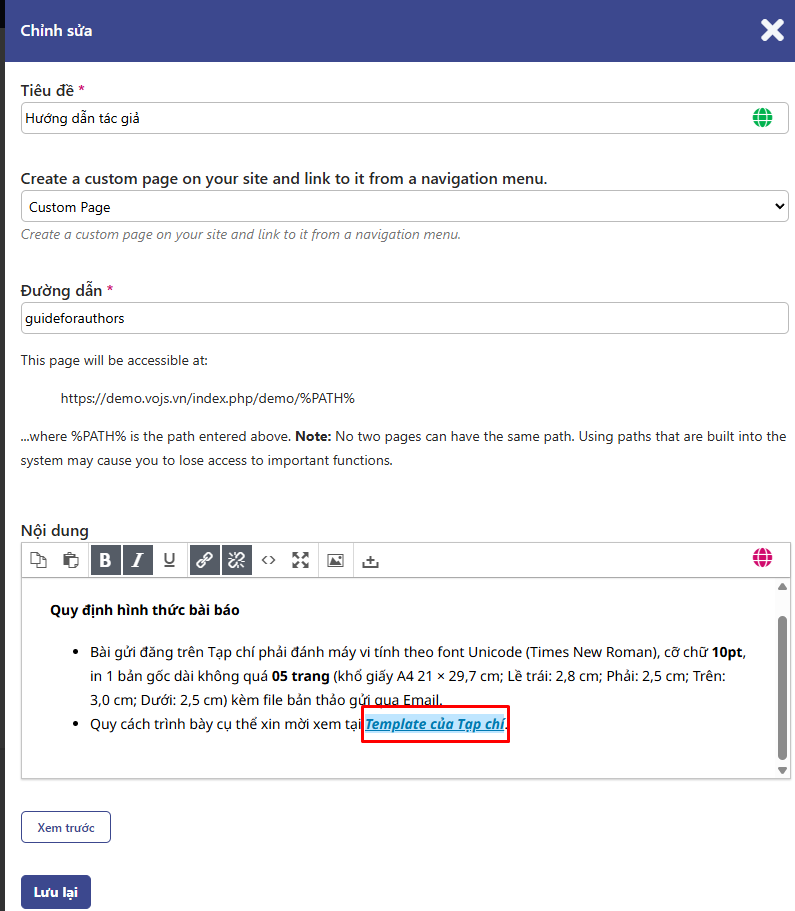Expand the Custom Page dropdown
795x911 pixels.
[404, 207]
